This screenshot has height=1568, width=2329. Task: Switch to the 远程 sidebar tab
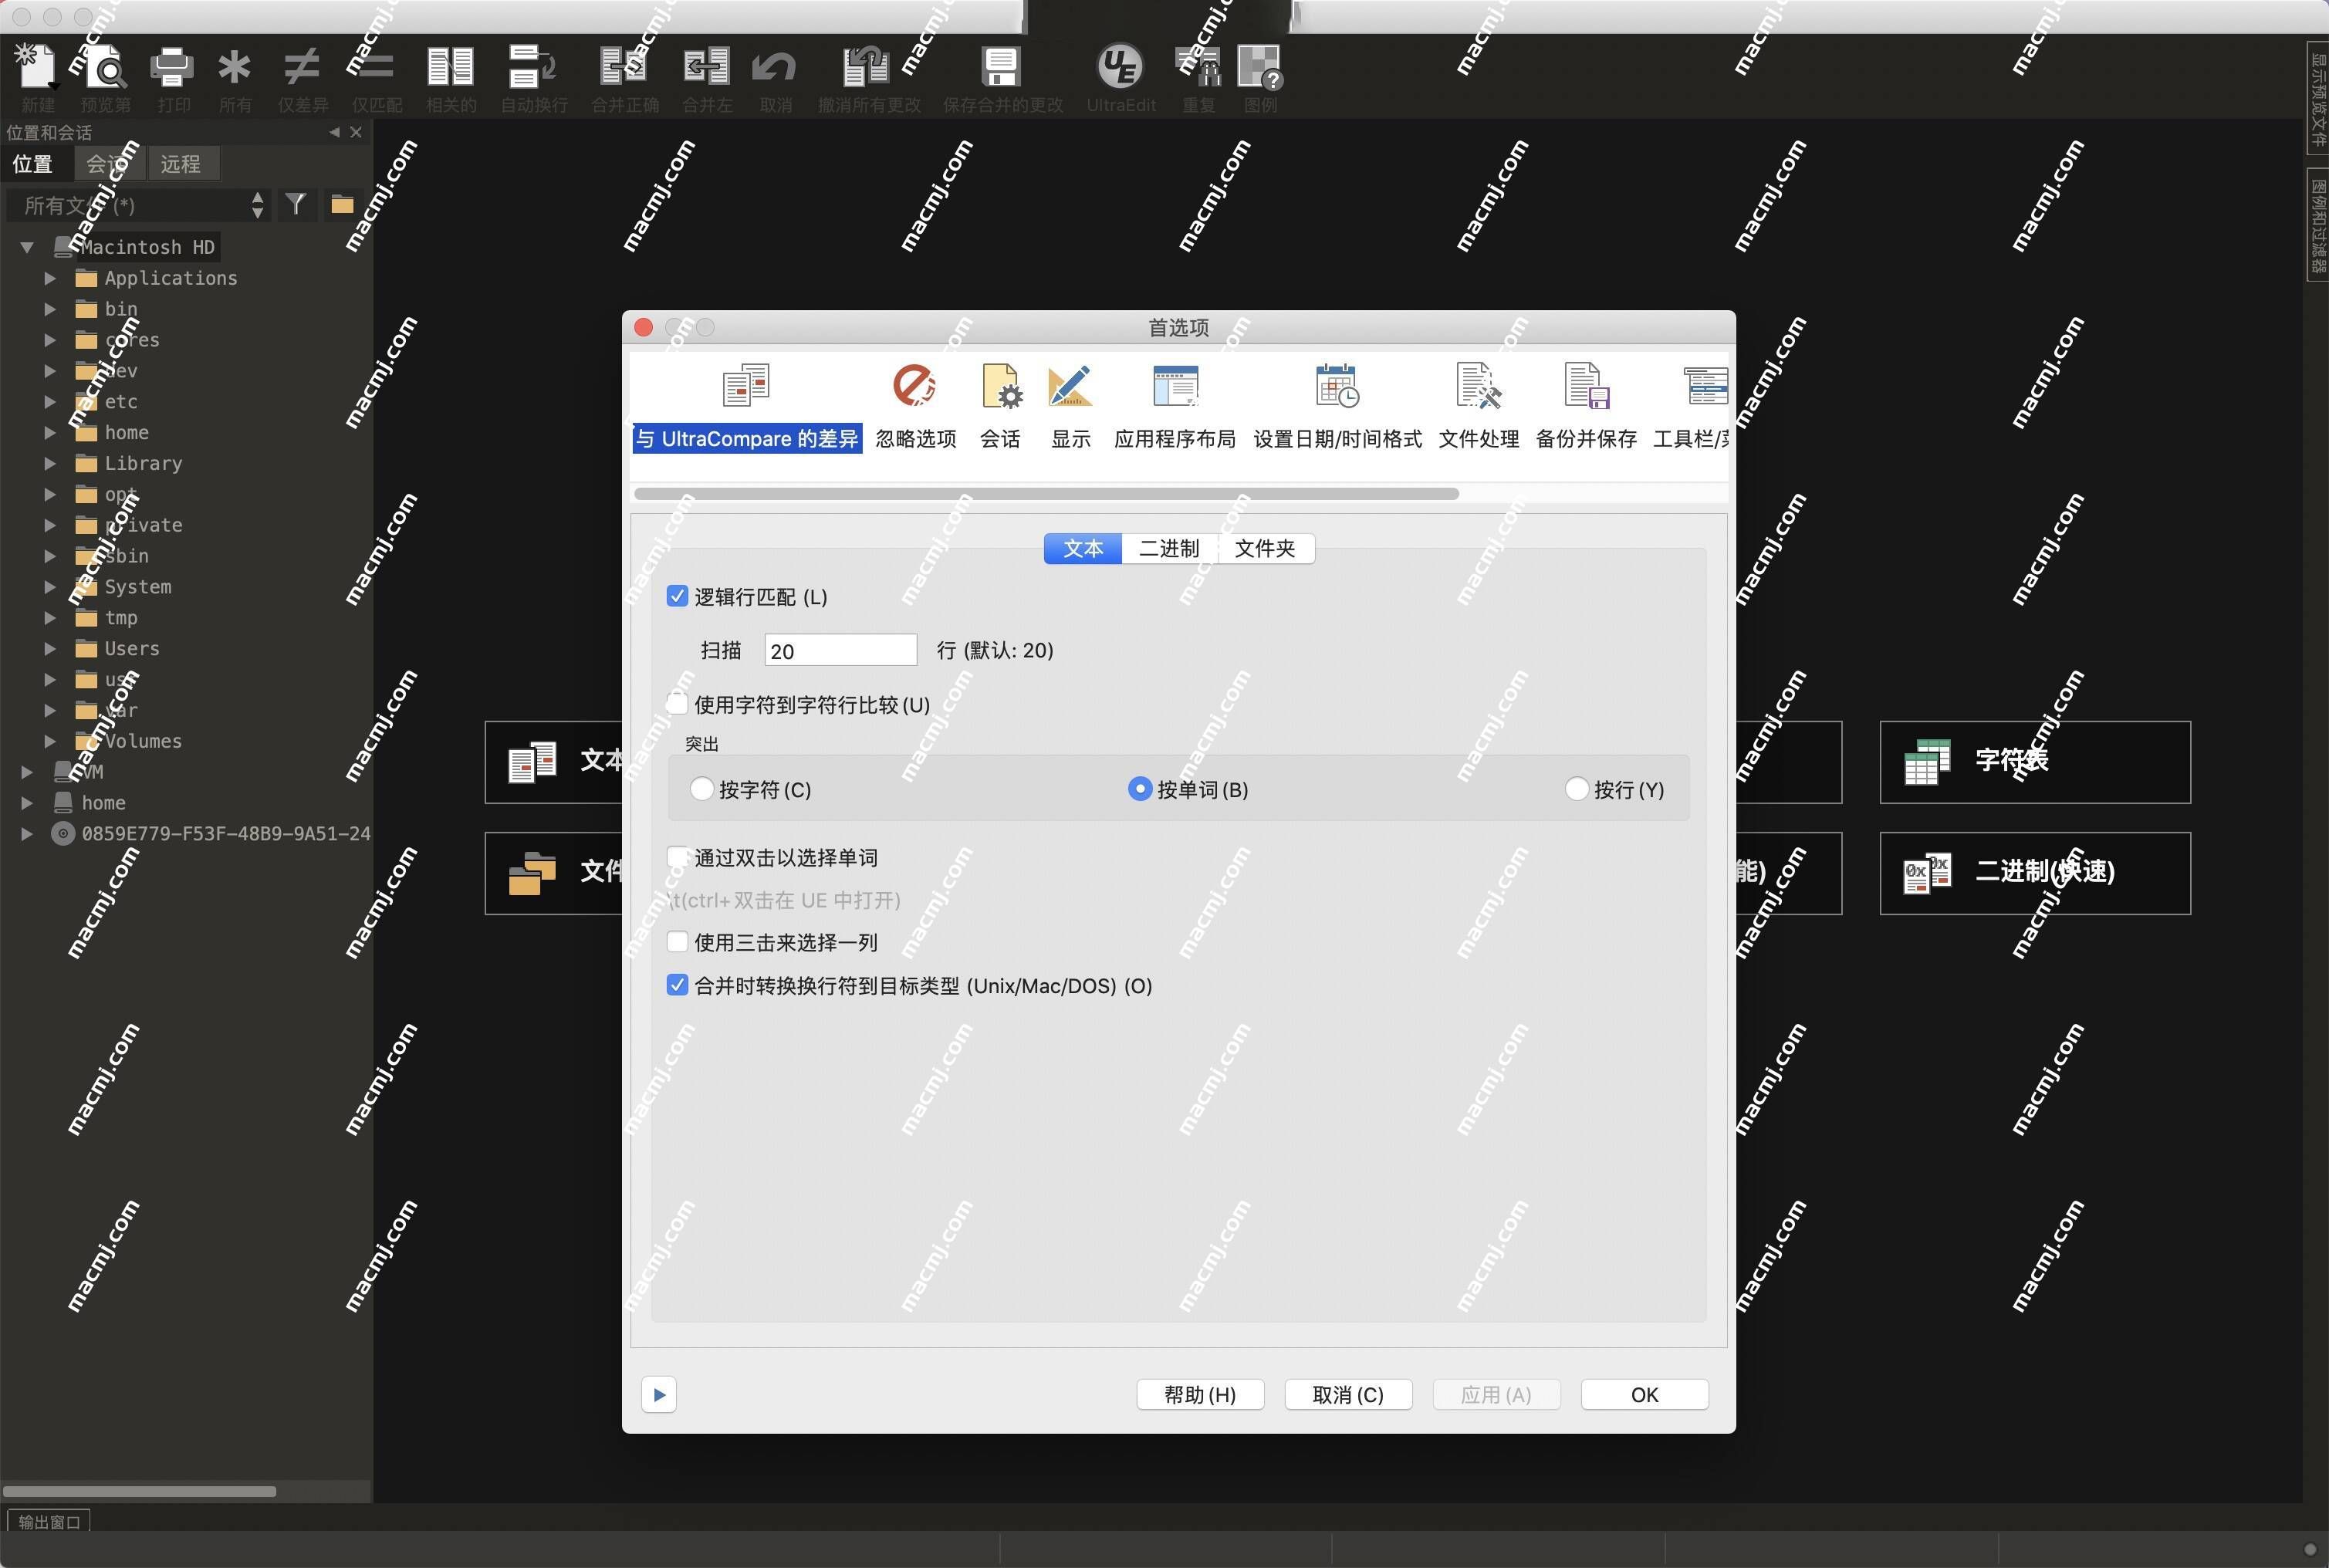[181, 164]
